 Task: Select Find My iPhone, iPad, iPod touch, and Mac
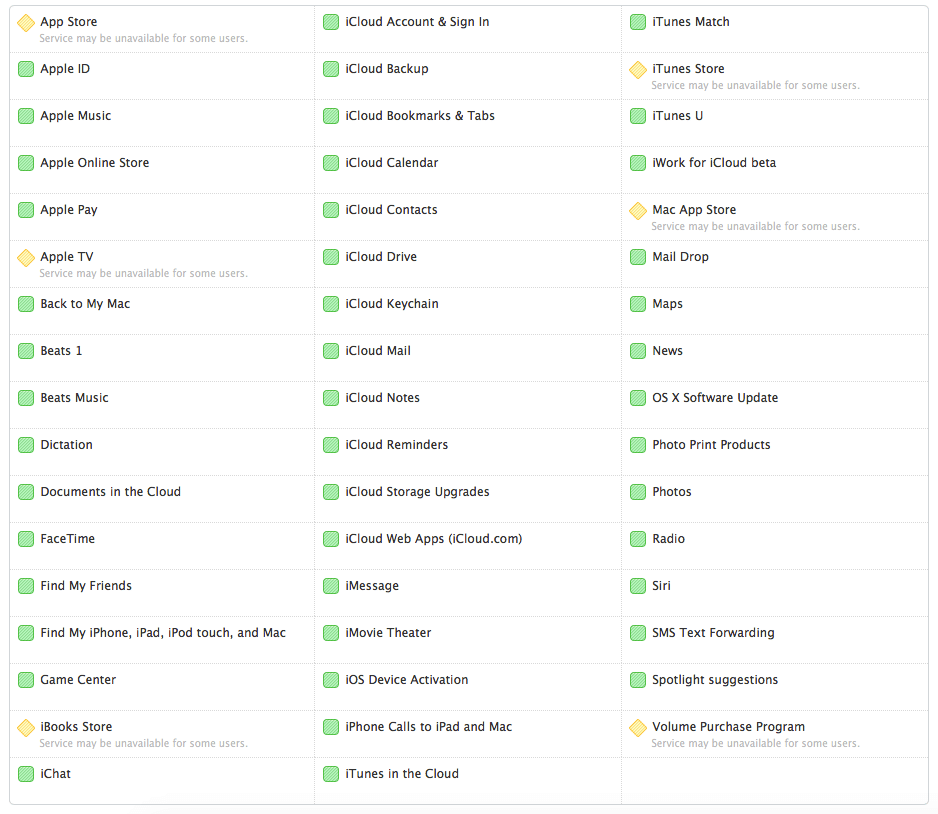click(x=163, y=633)
